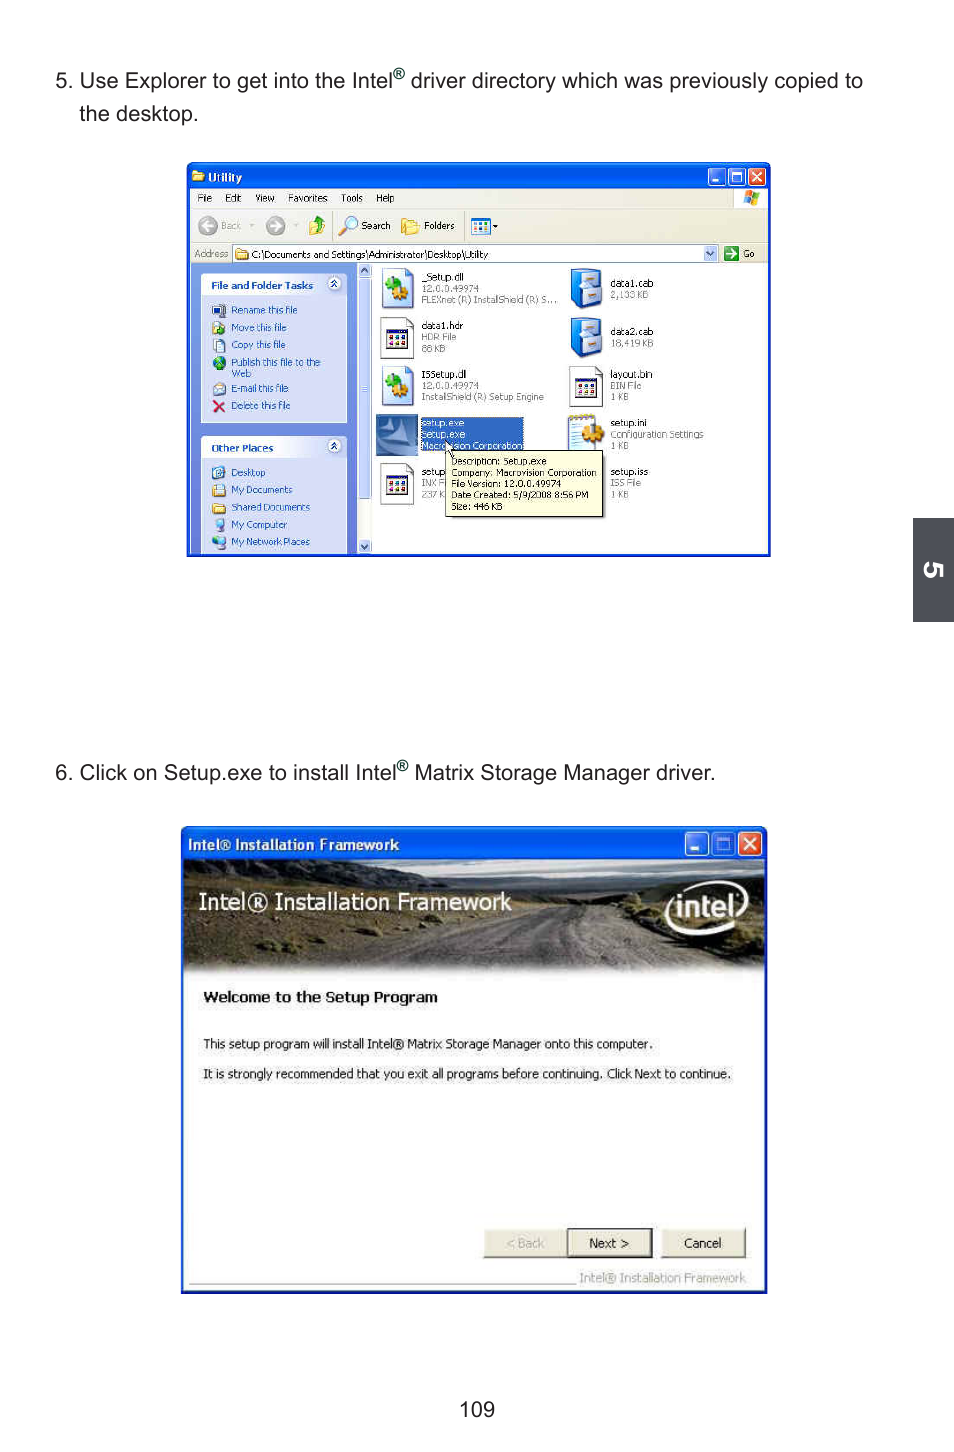Open the Back history dropdown arrow
This screenshot has width=954, height=1452.
252,226
